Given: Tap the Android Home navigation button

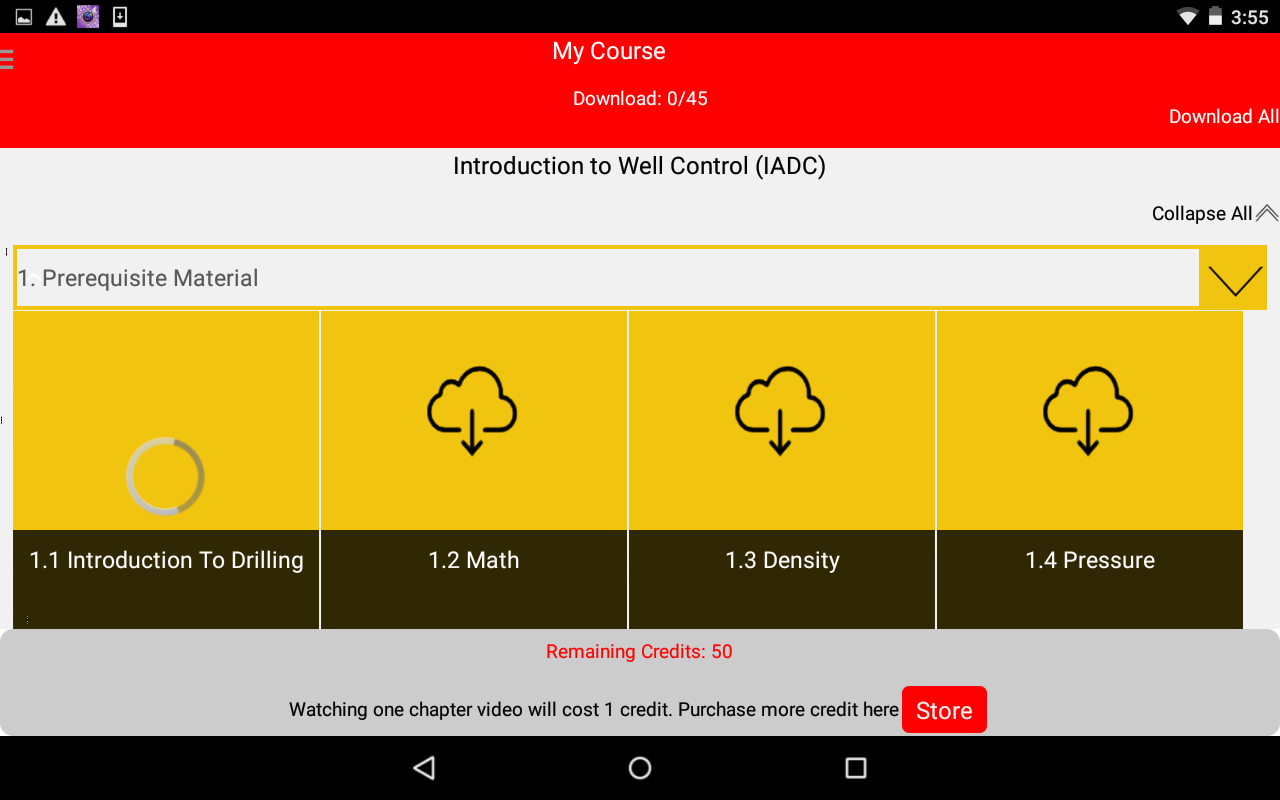Looking at the screenshot, I should [640, 768].
